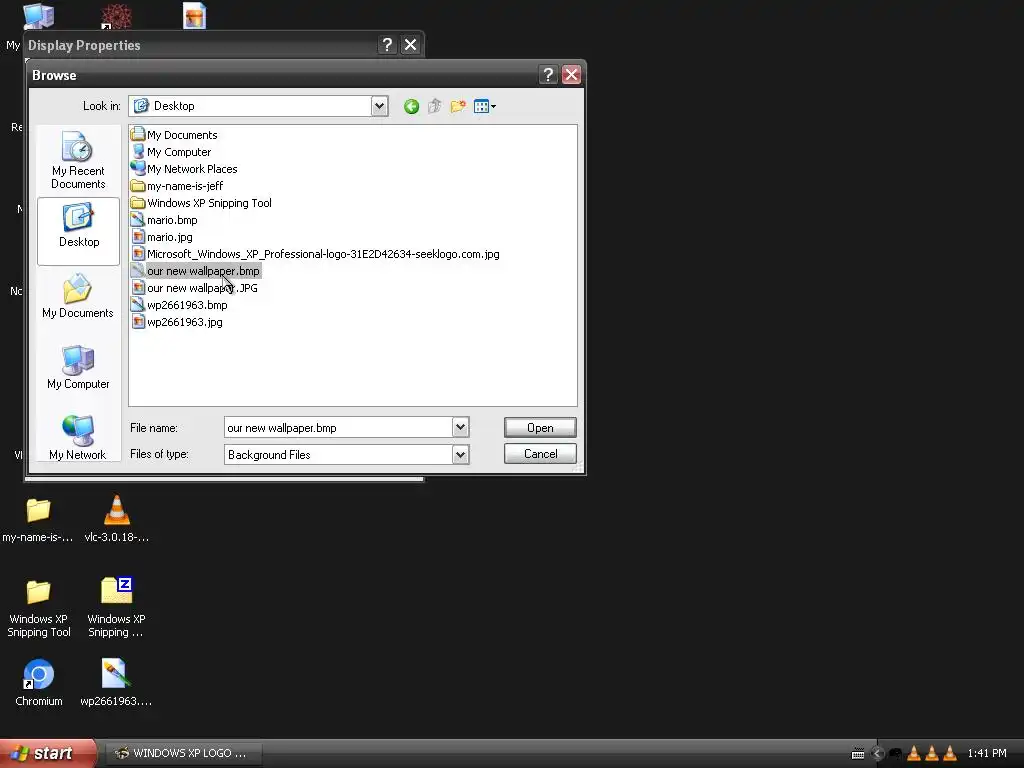
Task: Open My Network in the places bar
Action: [78, 438]
